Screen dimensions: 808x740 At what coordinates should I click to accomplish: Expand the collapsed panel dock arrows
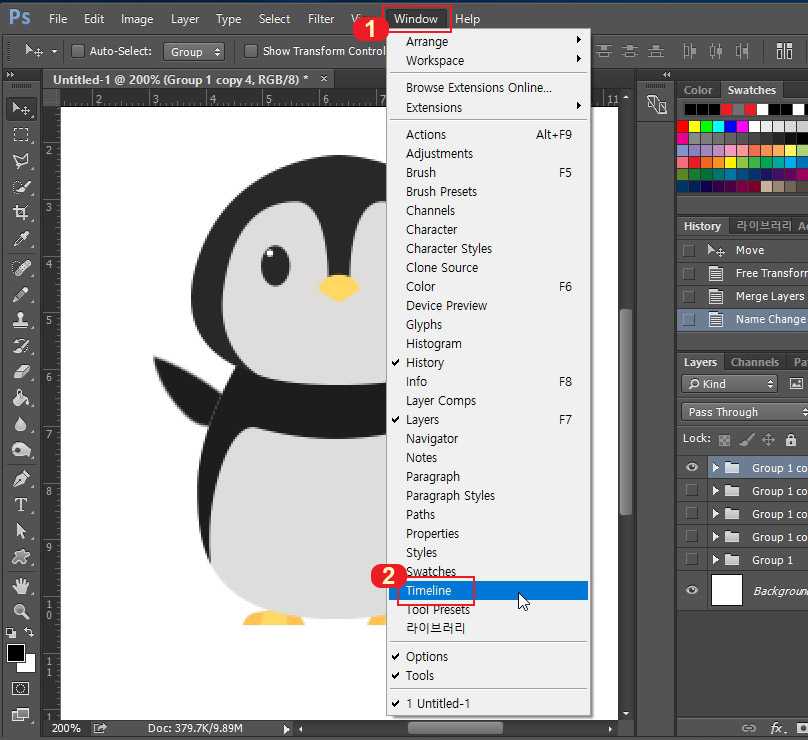(666, 75)
